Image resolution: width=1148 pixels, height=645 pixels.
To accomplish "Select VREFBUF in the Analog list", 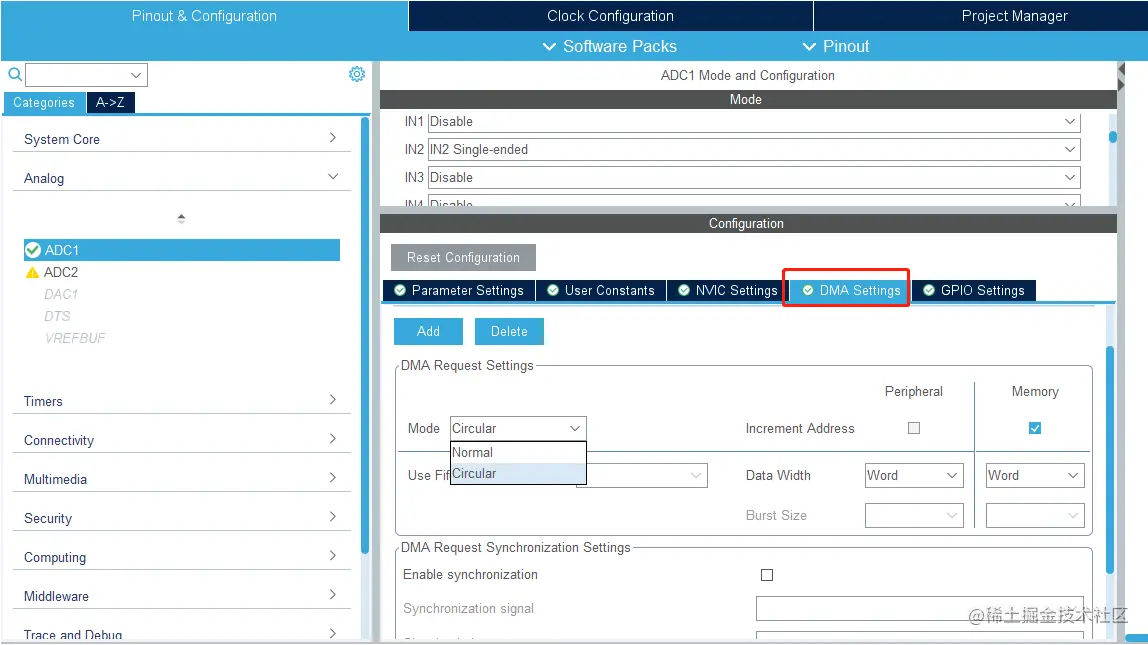I will (75, 338).
